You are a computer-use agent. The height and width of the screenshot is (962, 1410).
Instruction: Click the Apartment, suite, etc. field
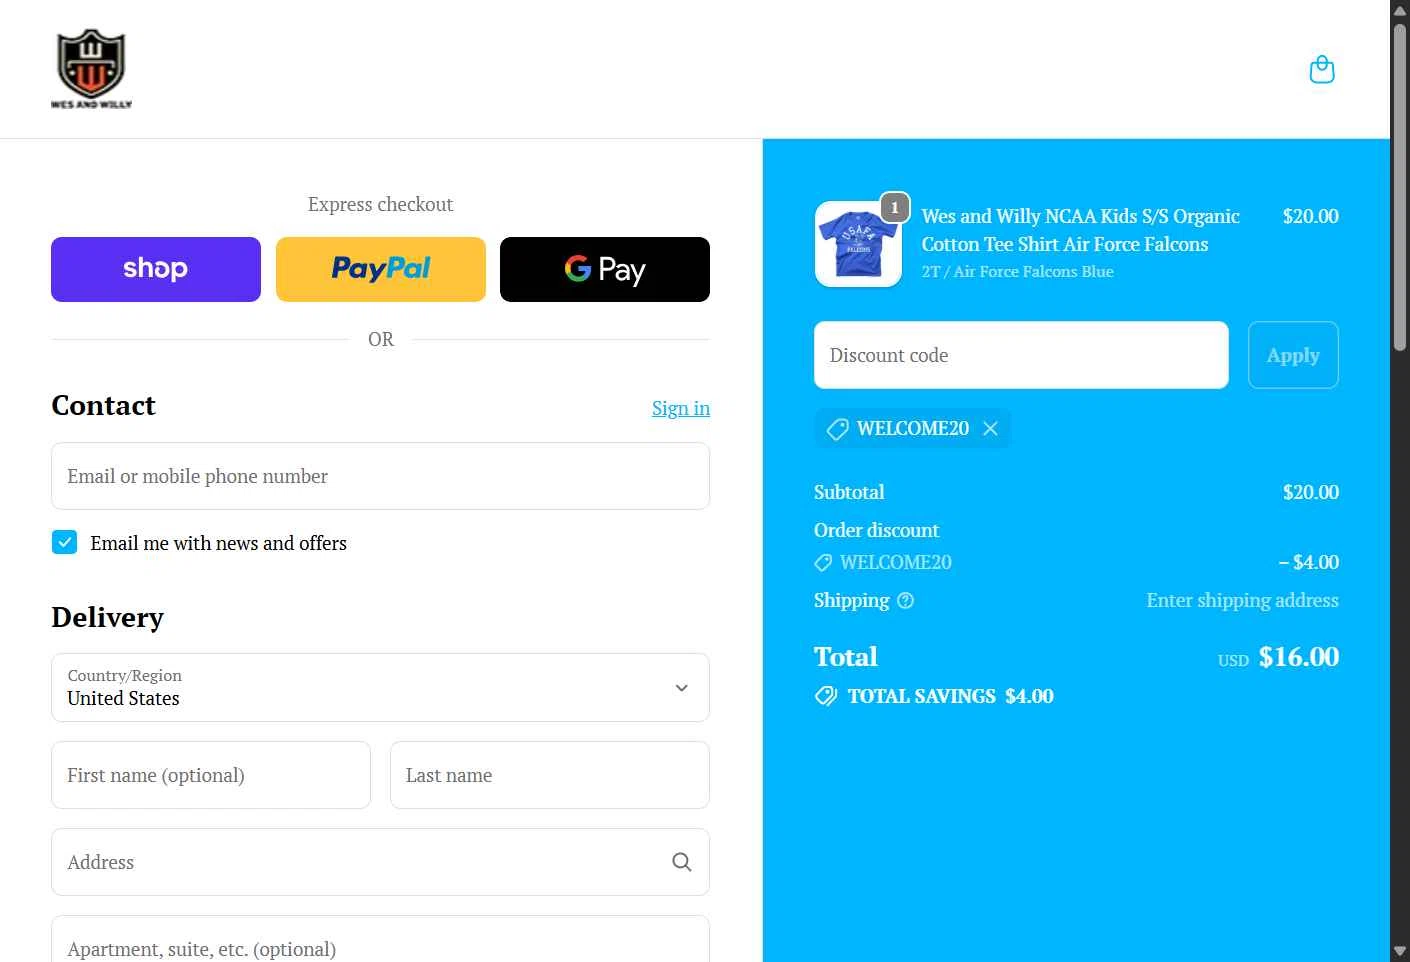pyautogui.click(x=380, y=940)
